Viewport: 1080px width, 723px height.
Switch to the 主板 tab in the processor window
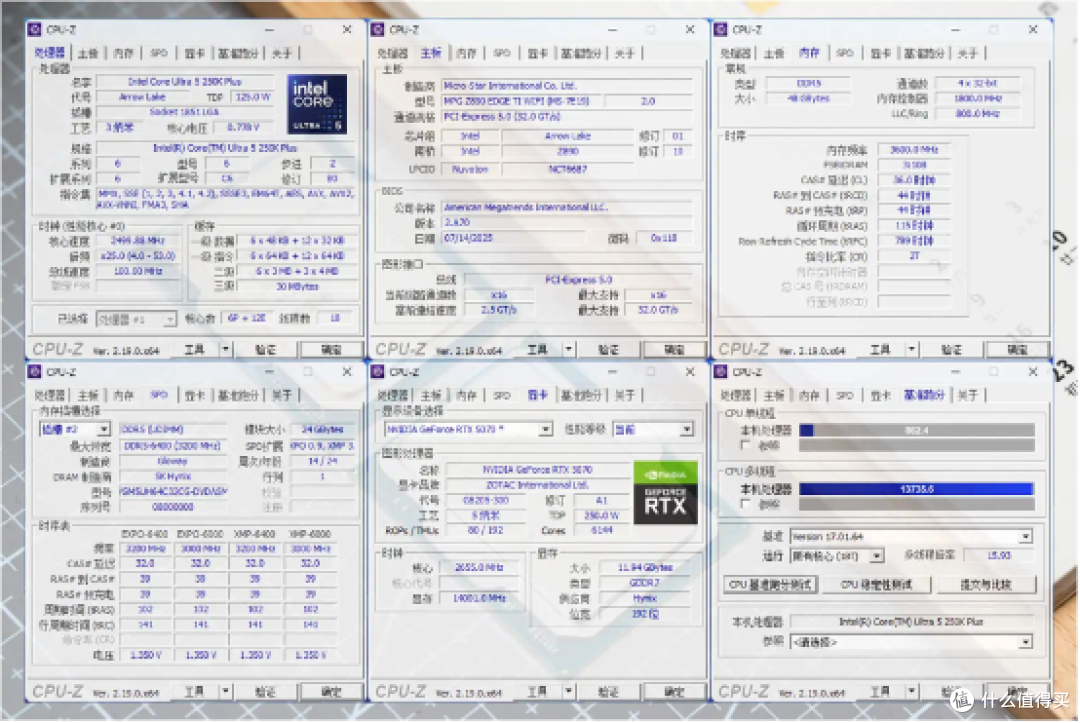[x=87, y=53]
